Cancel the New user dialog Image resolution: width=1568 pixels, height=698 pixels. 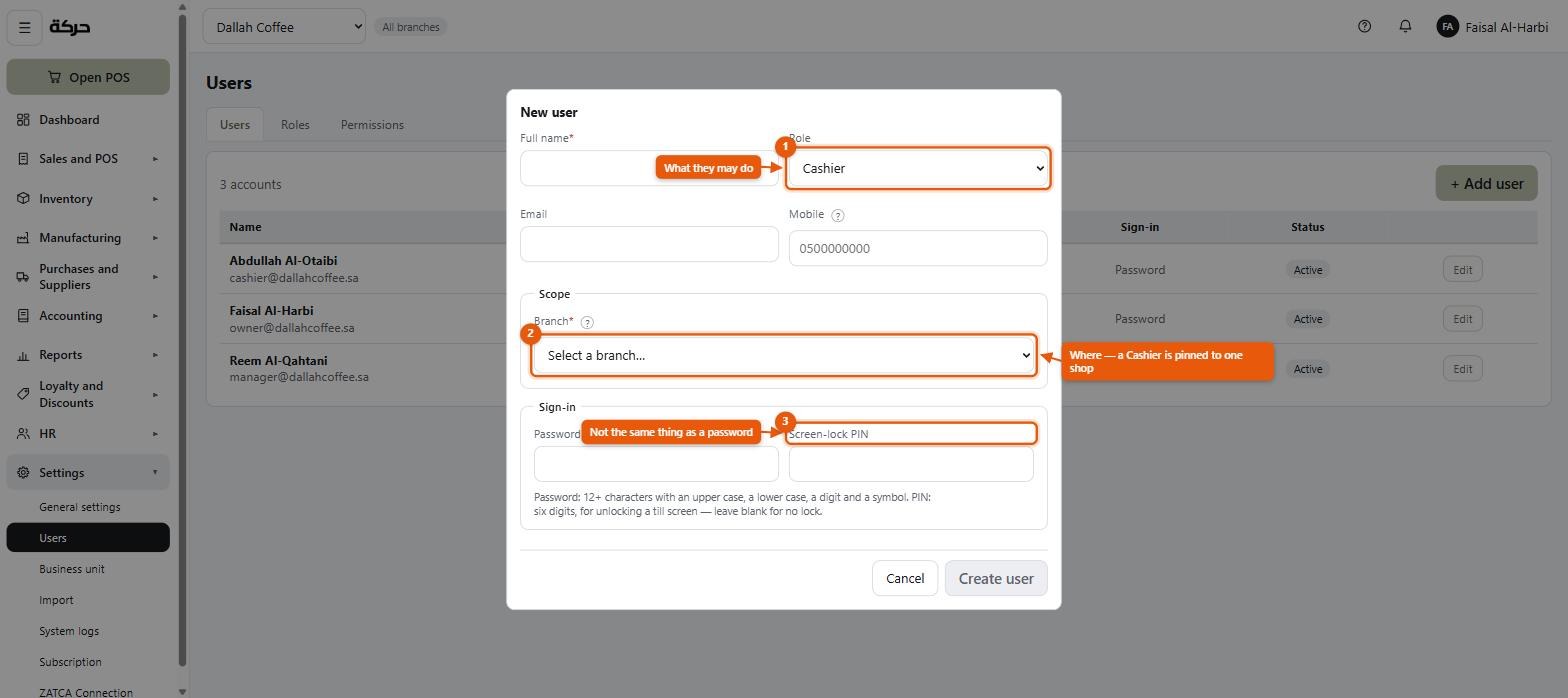[905, 578]
